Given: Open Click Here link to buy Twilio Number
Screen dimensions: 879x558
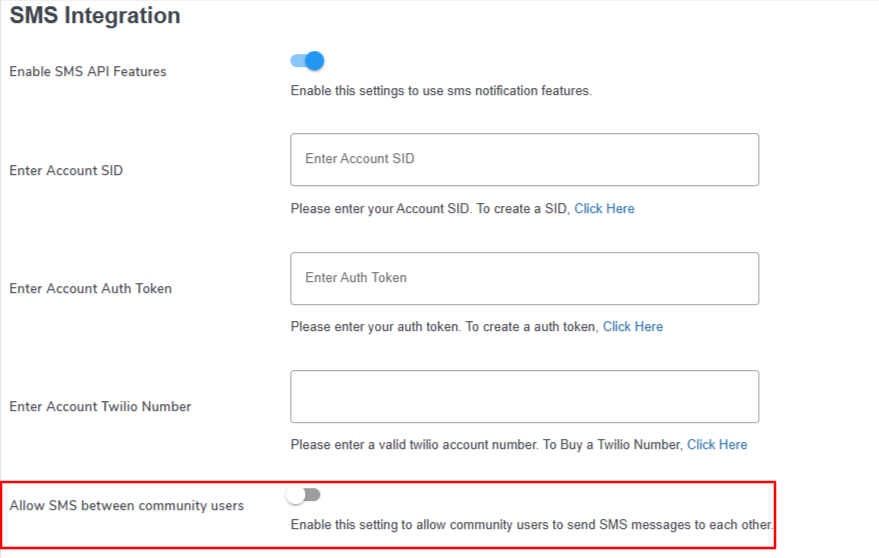Looking at the screenshot, I should point(717,445).
